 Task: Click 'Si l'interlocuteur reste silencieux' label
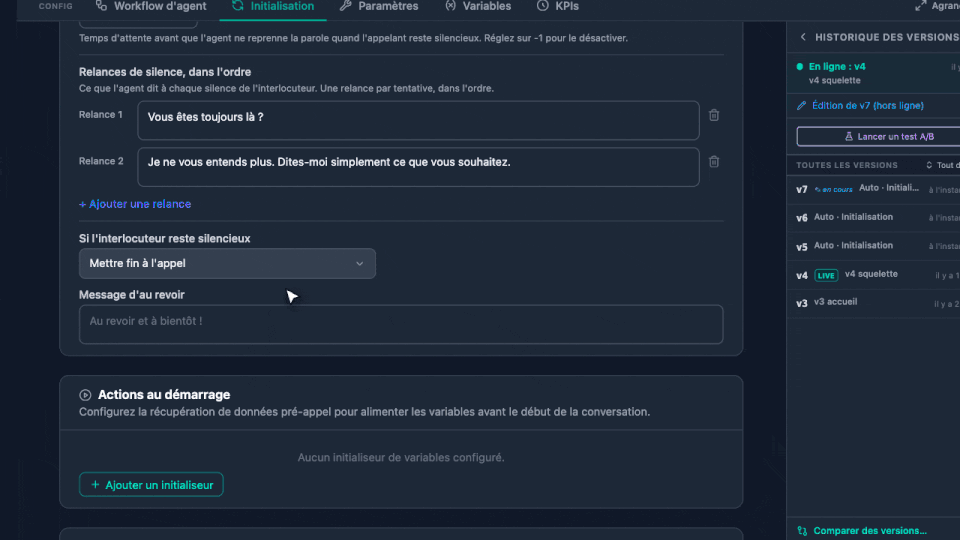point(165,239)
